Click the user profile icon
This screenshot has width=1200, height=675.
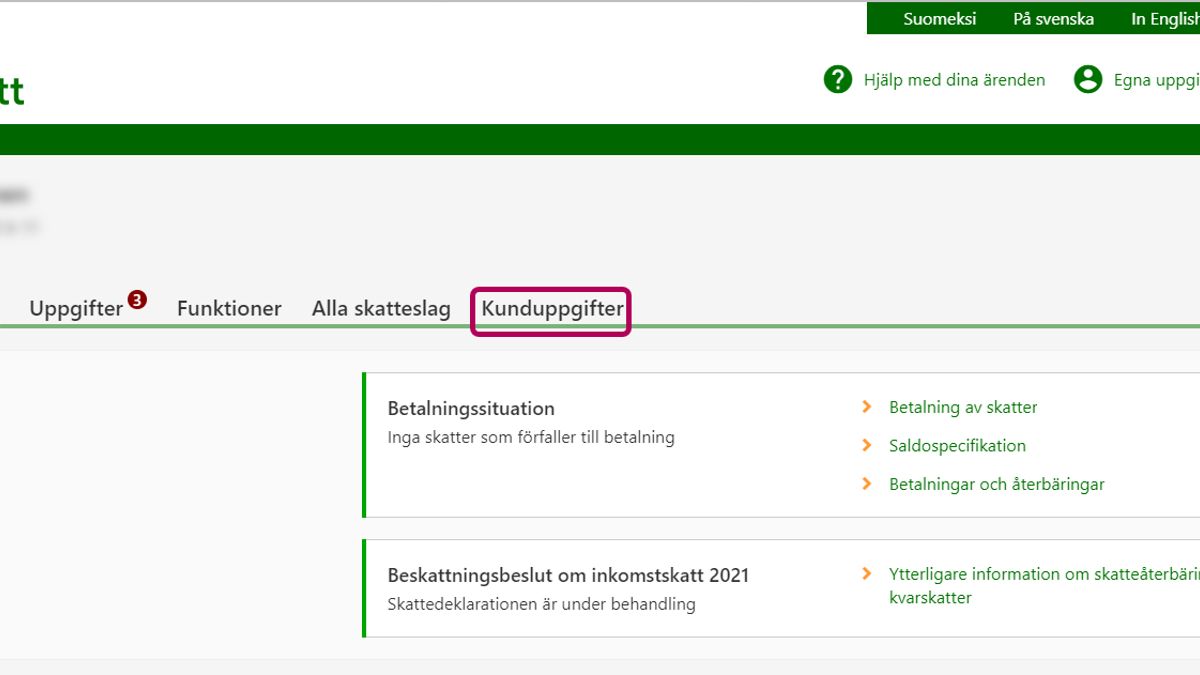[x=1087, y=80]
